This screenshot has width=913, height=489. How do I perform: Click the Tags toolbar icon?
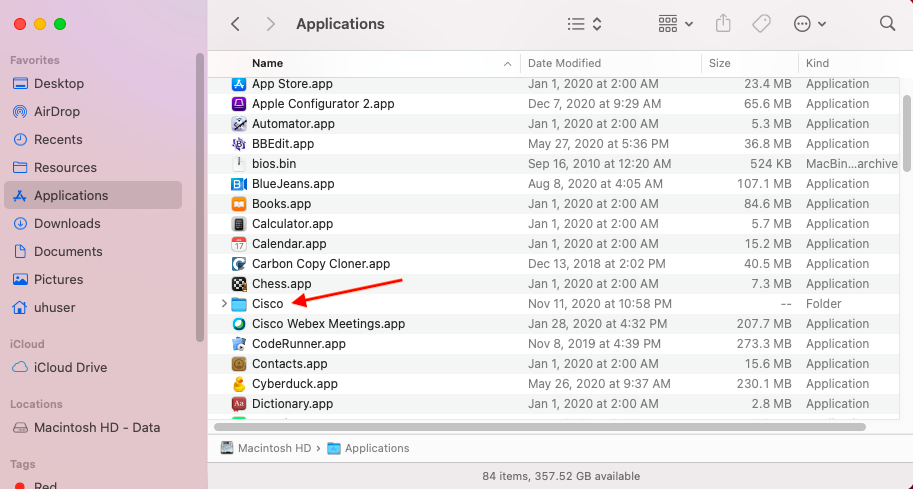761,24
